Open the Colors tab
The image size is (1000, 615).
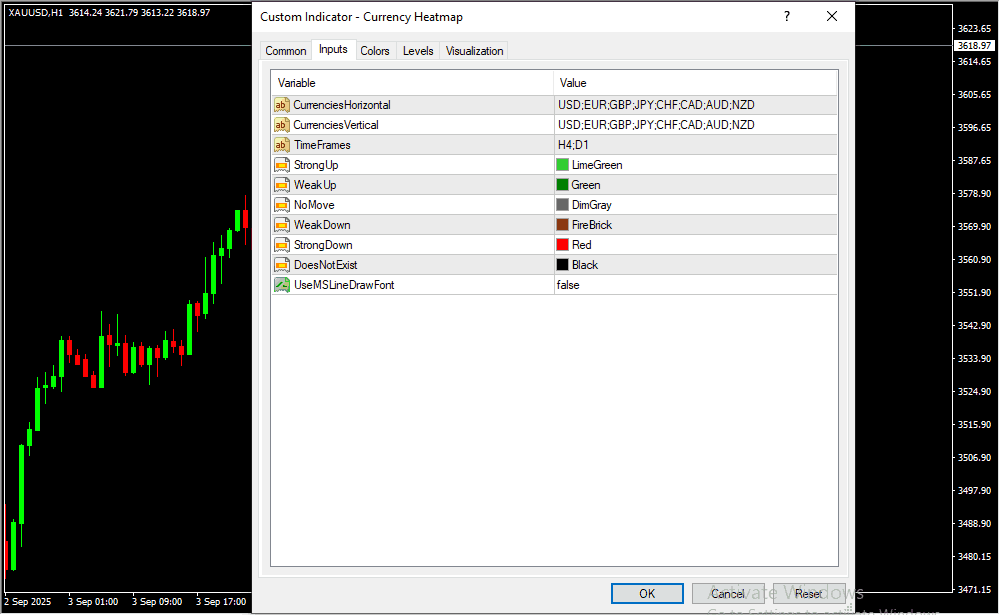(x=375, y=51)
